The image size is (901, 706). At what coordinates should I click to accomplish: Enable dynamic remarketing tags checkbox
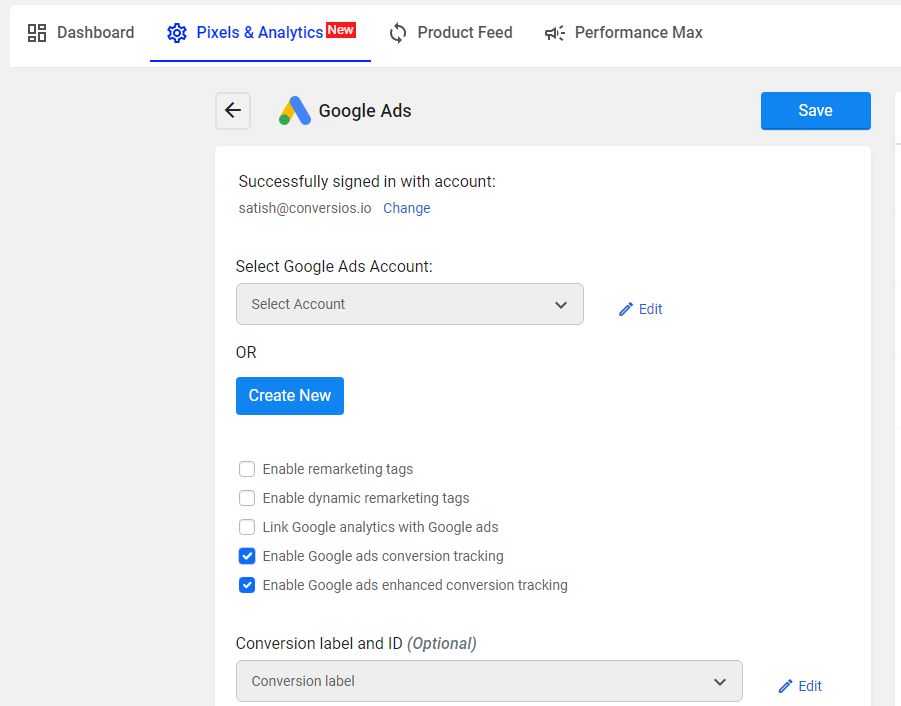coord(247,497)
